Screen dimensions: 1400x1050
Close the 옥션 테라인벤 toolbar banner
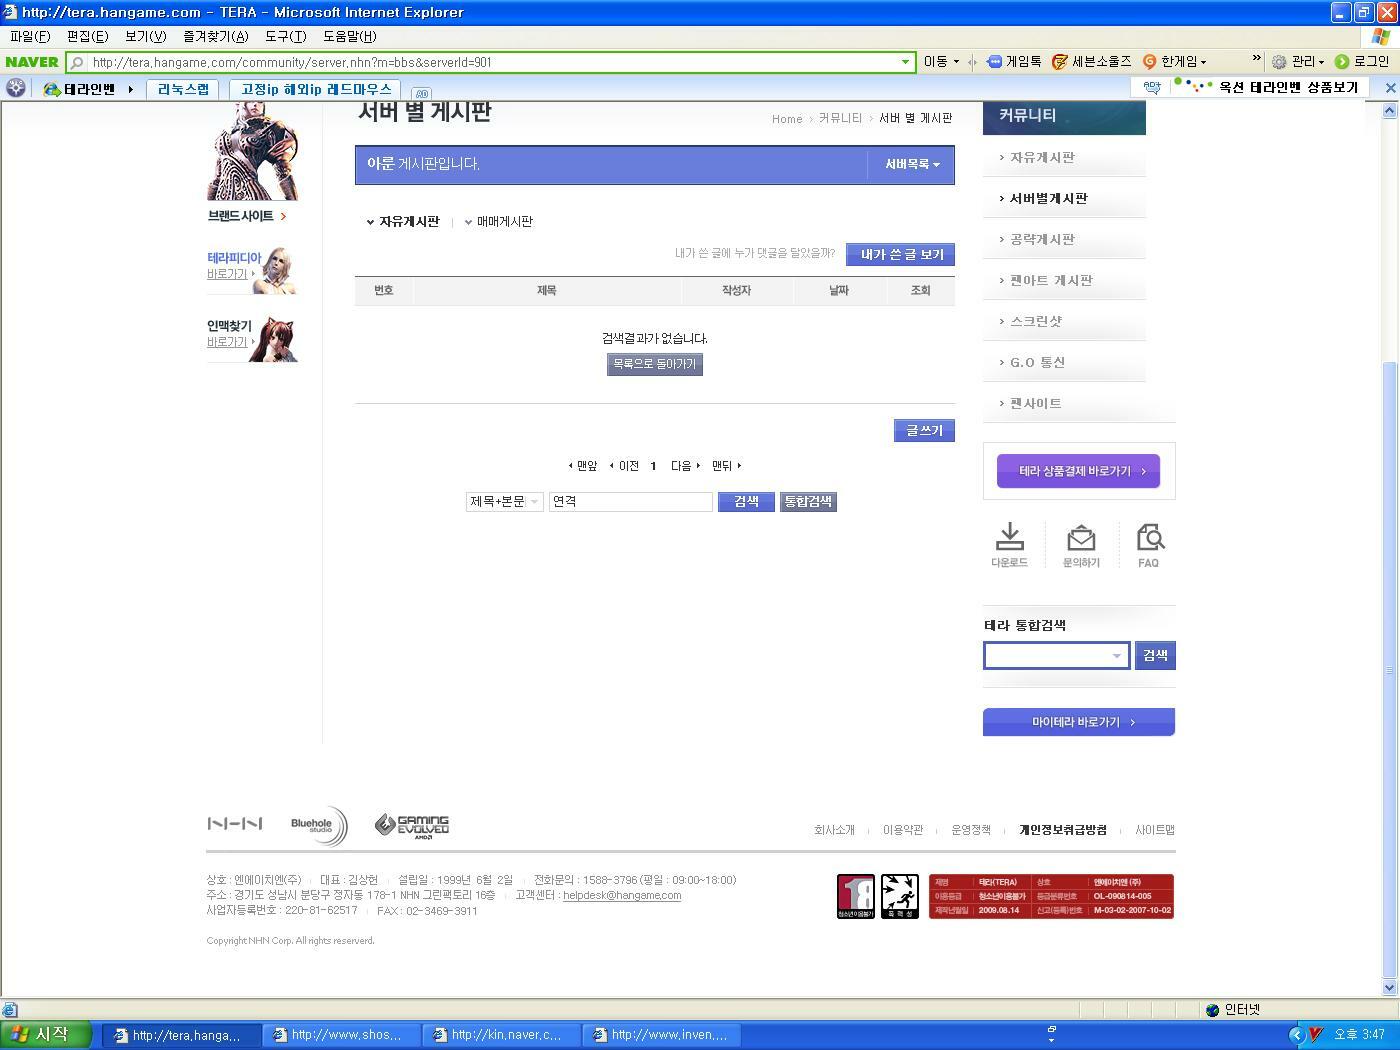[1389, 88]
